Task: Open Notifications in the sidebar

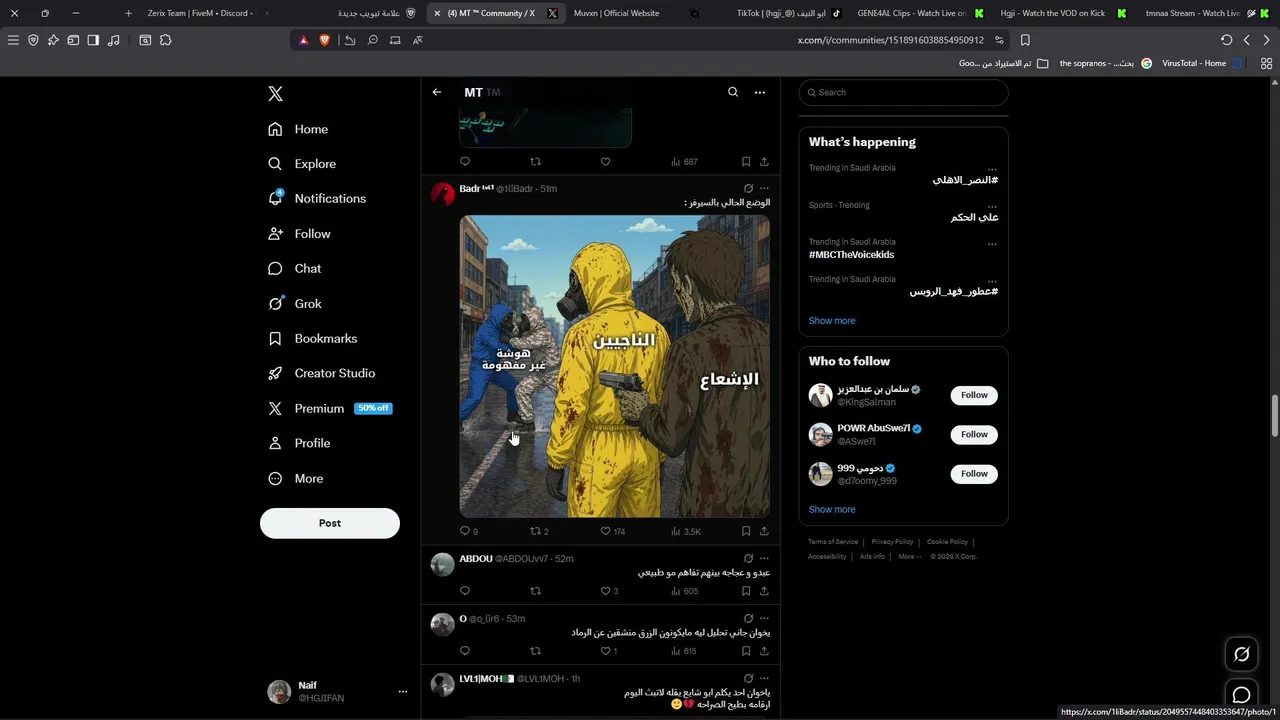Action: coord(317,198)
